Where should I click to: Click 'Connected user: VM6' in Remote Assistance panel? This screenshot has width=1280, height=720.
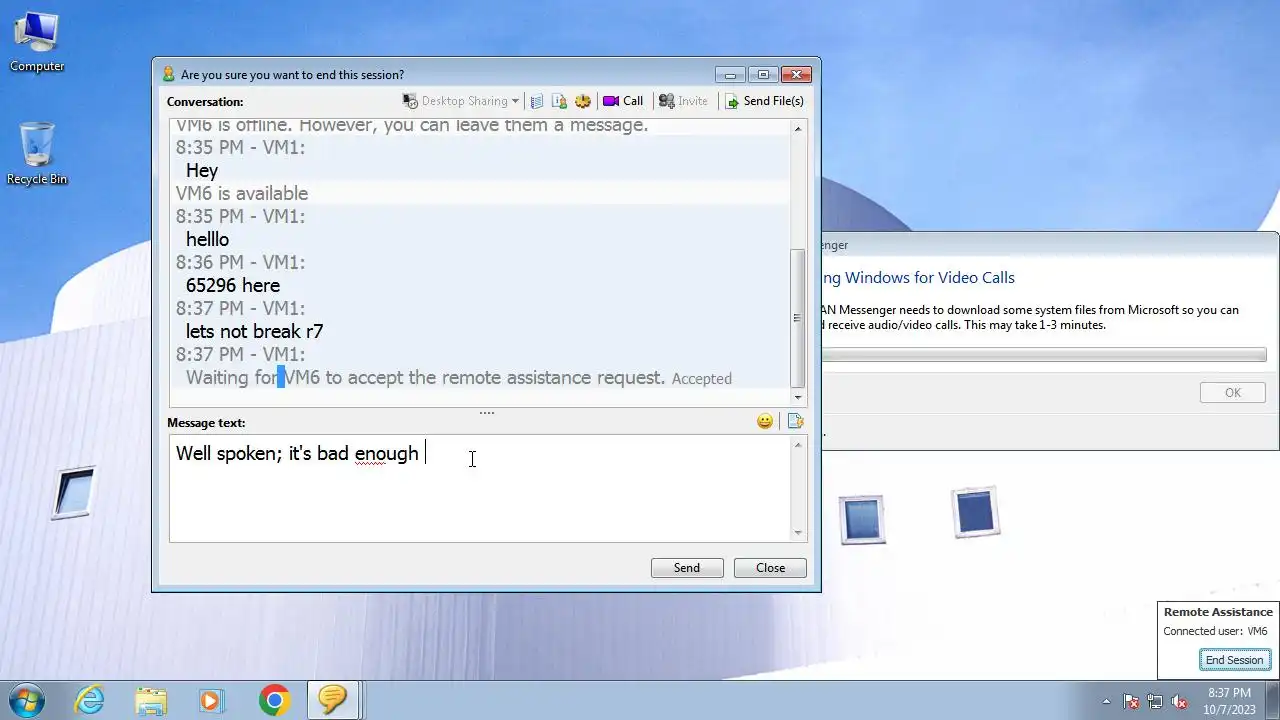pyautogui.click(x=1215, y=631)
